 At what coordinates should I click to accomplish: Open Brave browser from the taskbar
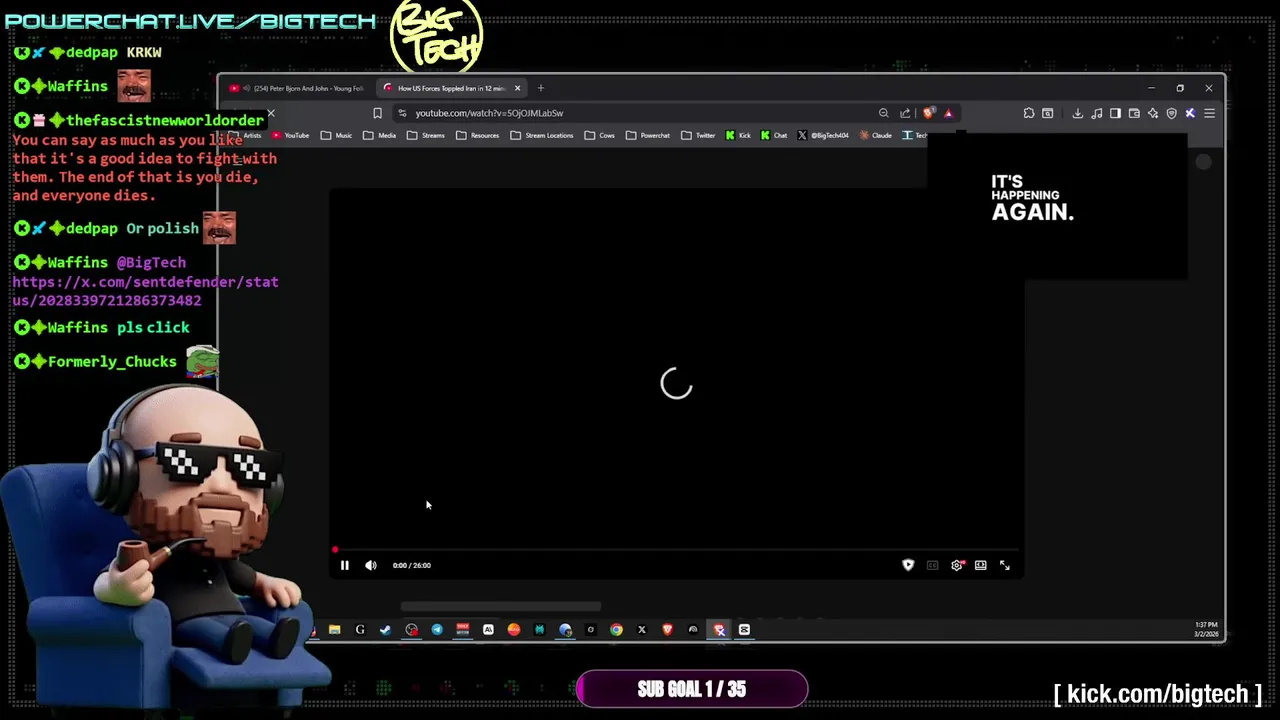tap(667, 629)
